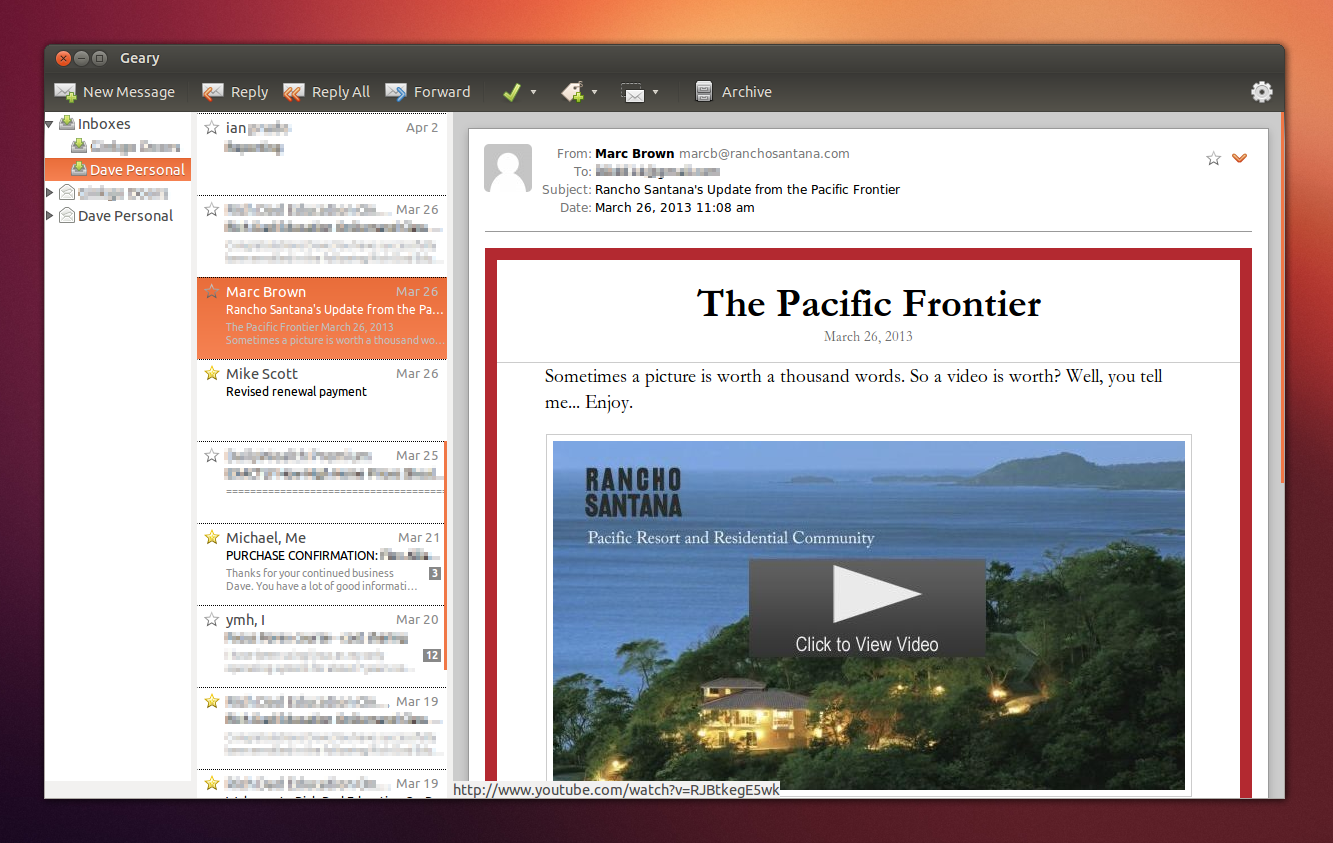The image size is (1333, 843).
Task: Star the Marc Brown conversation in list
Action: 212,292
